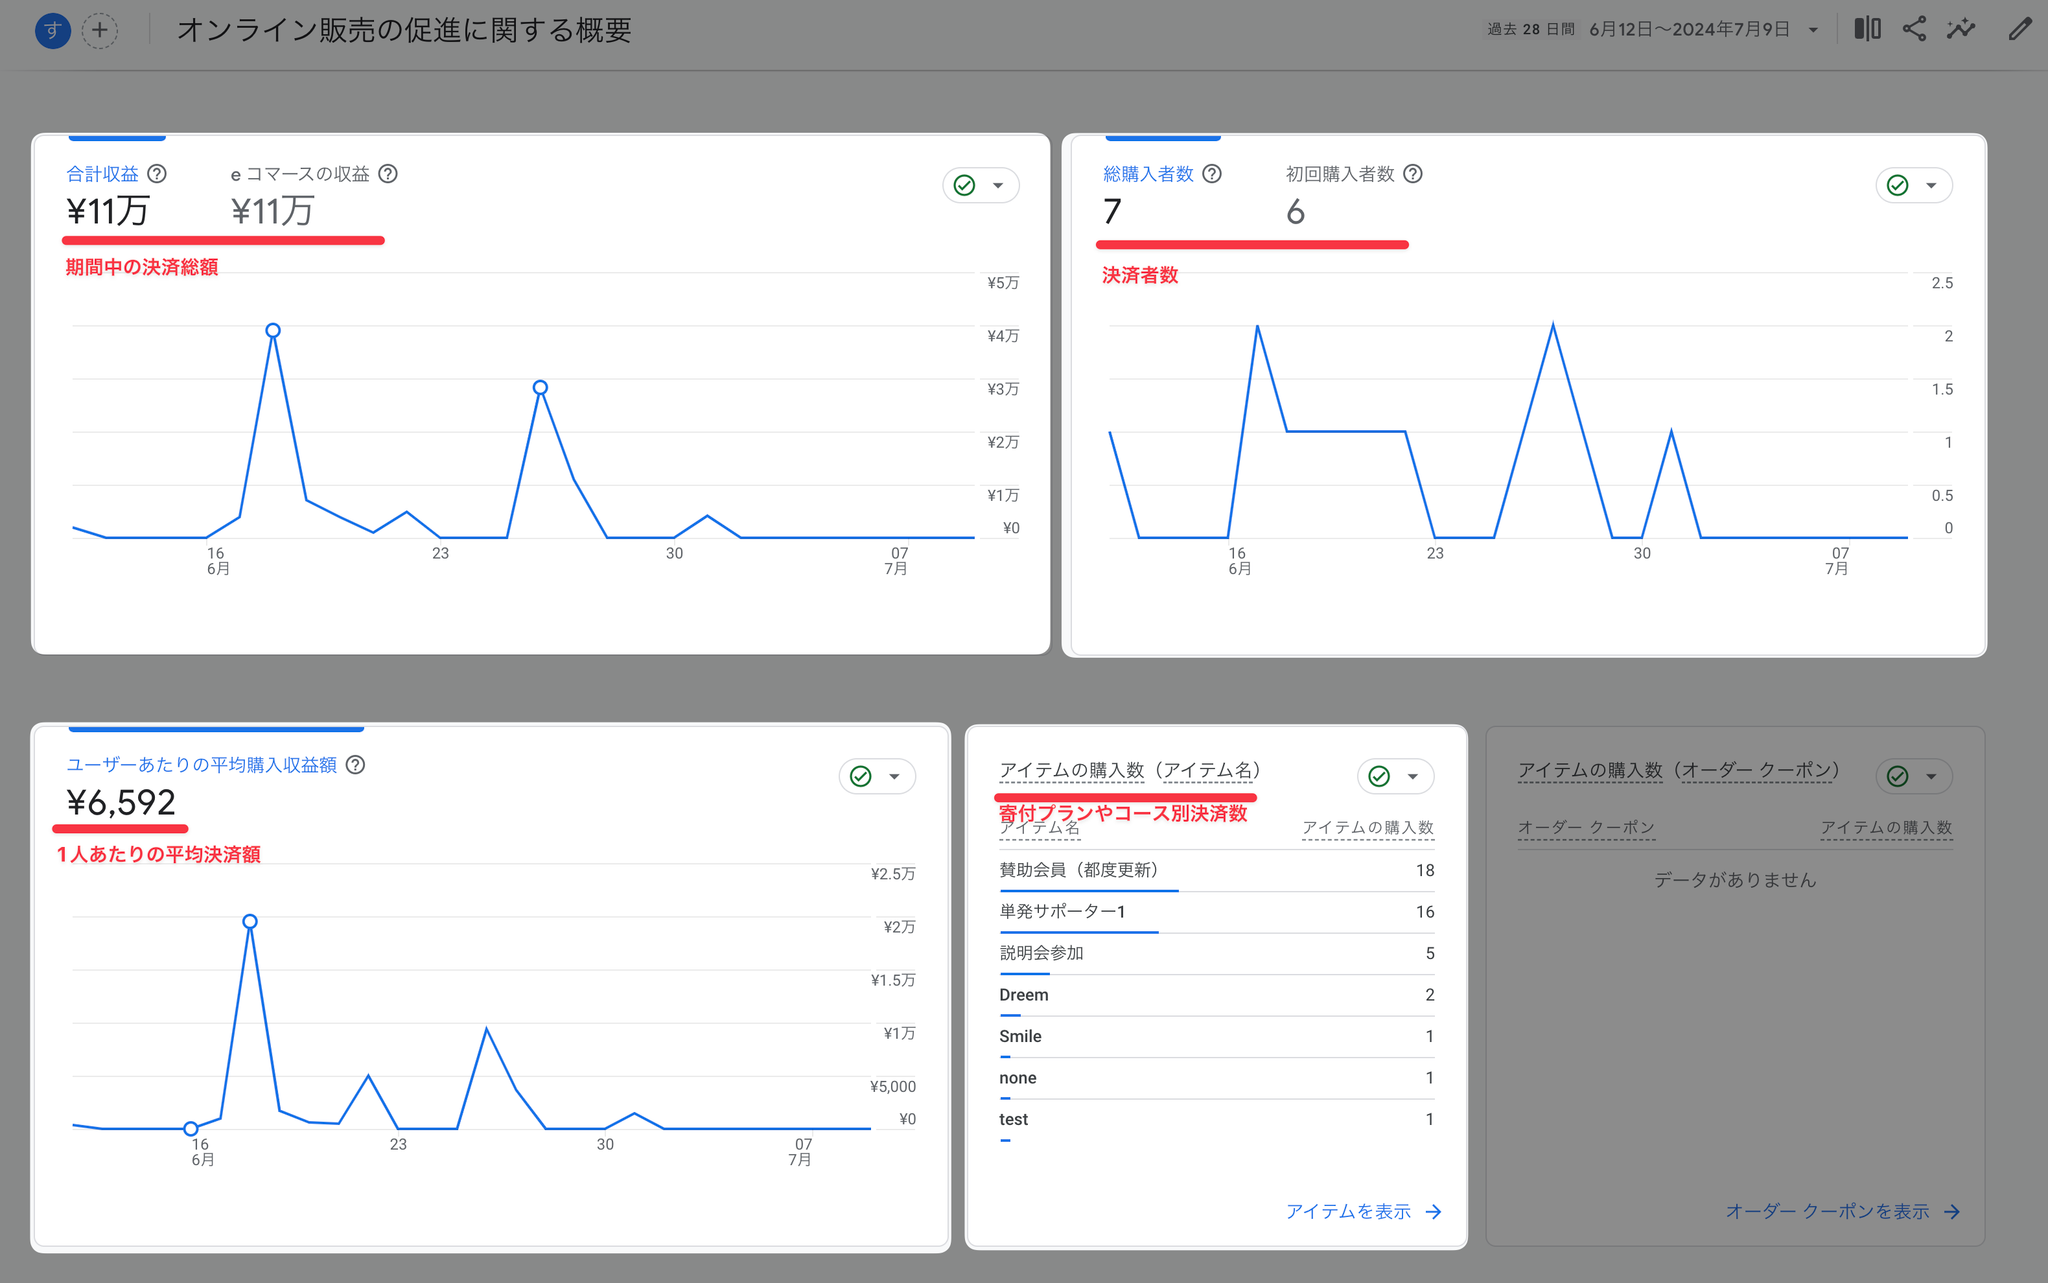The height and width of the screenshot is (1283, 2048).
Task: Expand the revenue card status dropdown
Action: tap(981, 185)
